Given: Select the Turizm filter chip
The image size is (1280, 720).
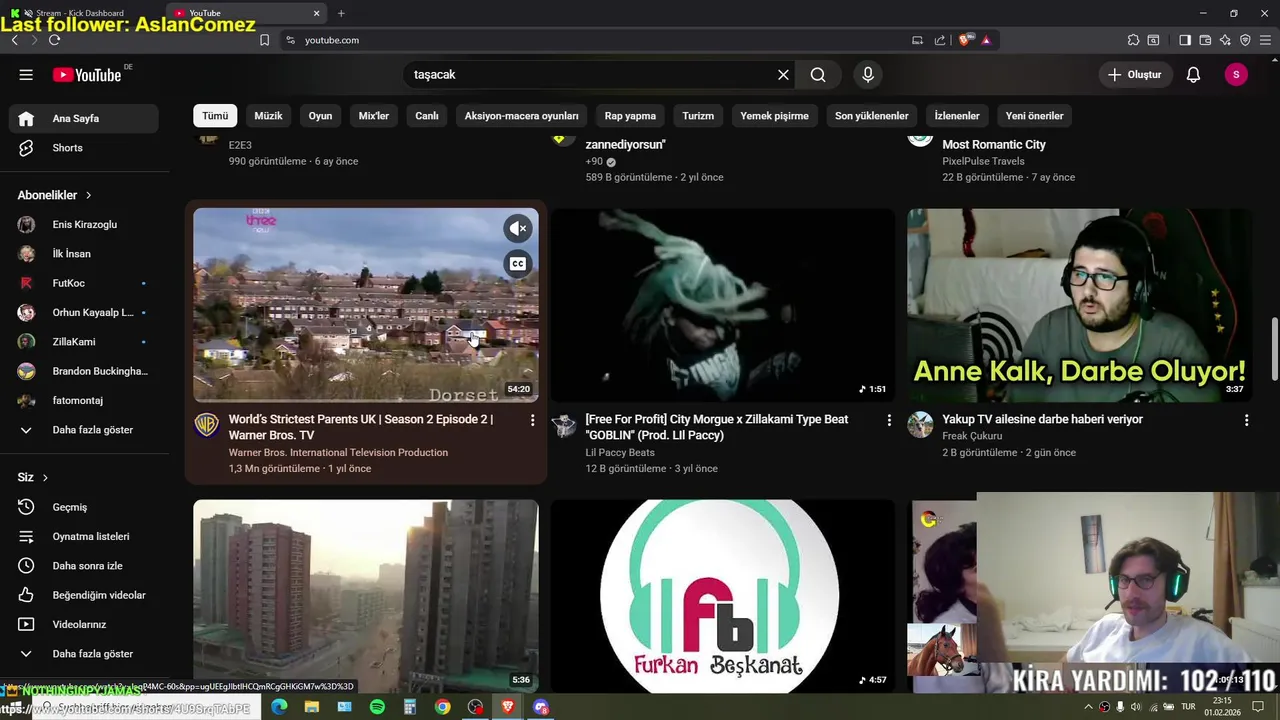Looking at the screenshot, I should [698, 116].
